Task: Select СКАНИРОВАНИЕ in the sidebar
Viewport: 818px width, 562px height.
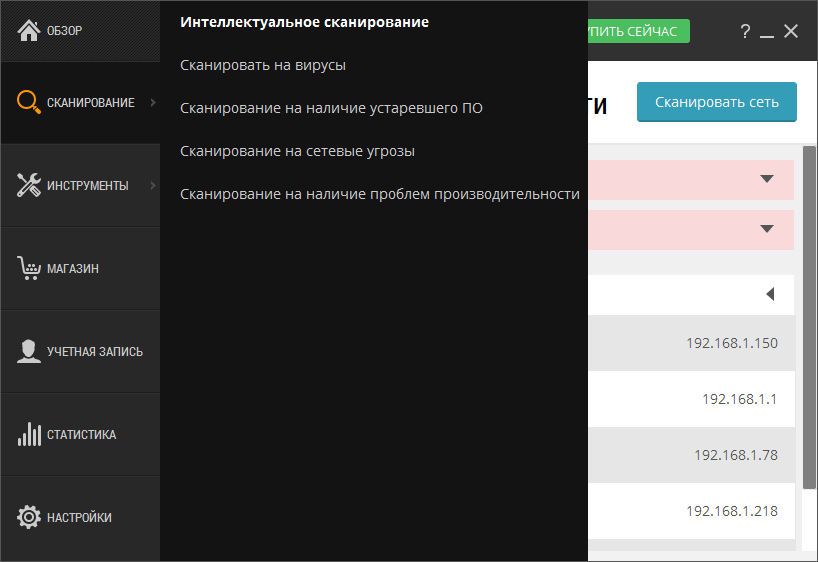Action: coord(80,102)
